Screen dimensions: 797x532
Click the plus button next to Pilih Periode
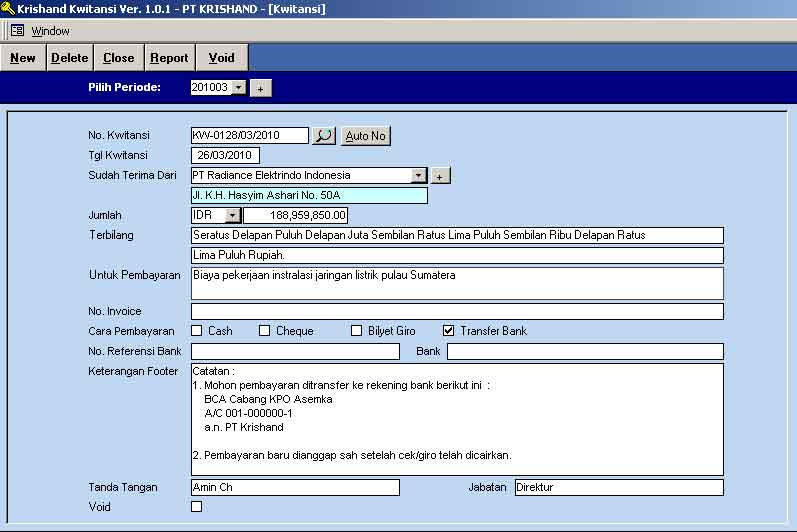[x=261, y=88]
